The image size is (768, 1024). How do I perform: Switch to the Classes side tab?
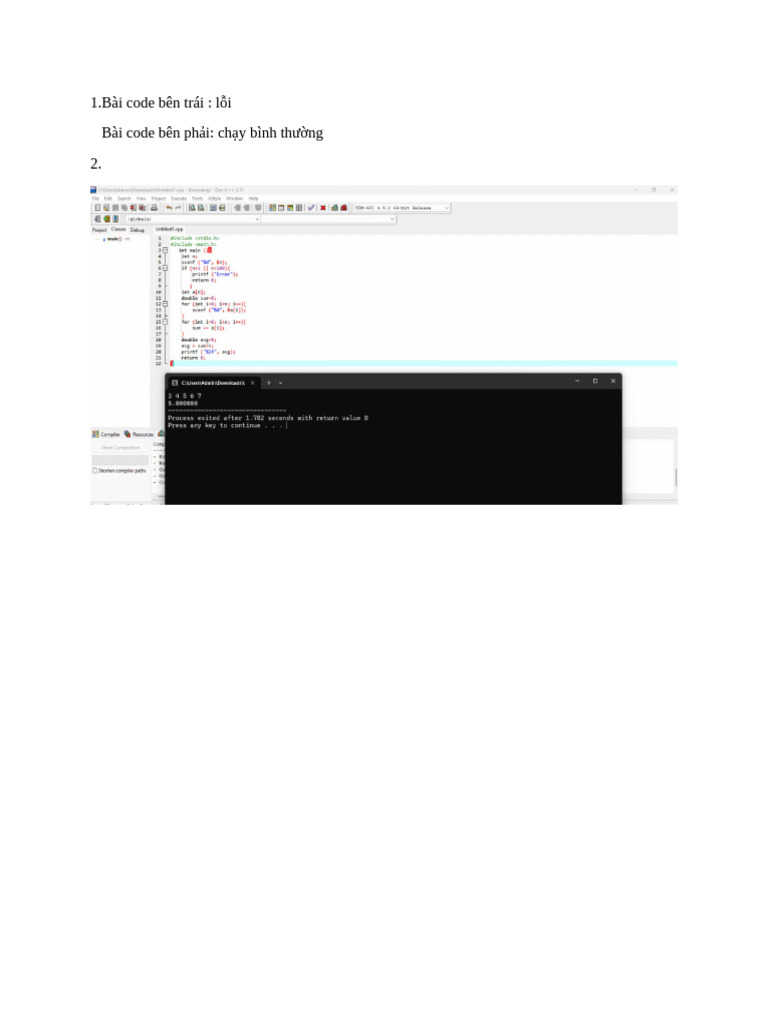[118, 229]
